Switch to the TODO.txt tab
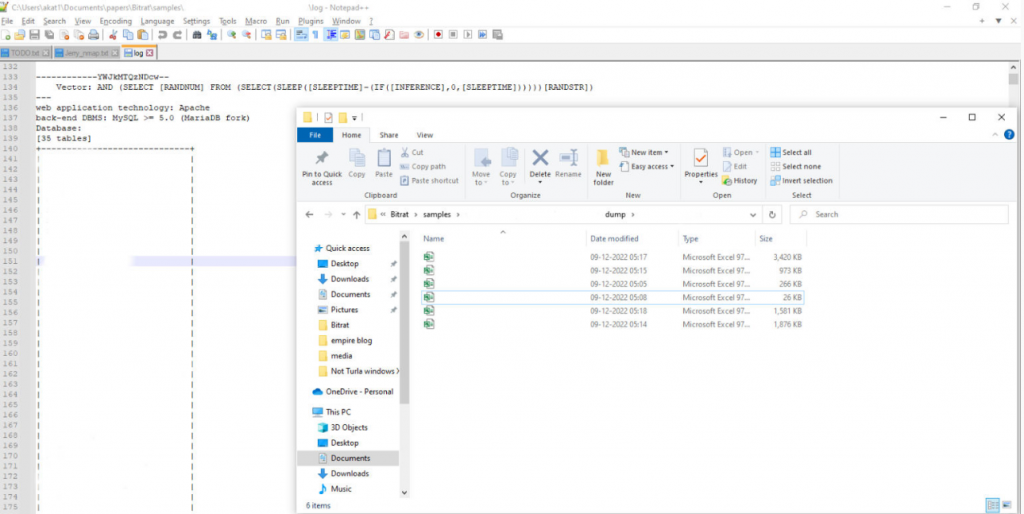Image resolution: width=1024 pixels, height=514 pixels. [24, 53]
